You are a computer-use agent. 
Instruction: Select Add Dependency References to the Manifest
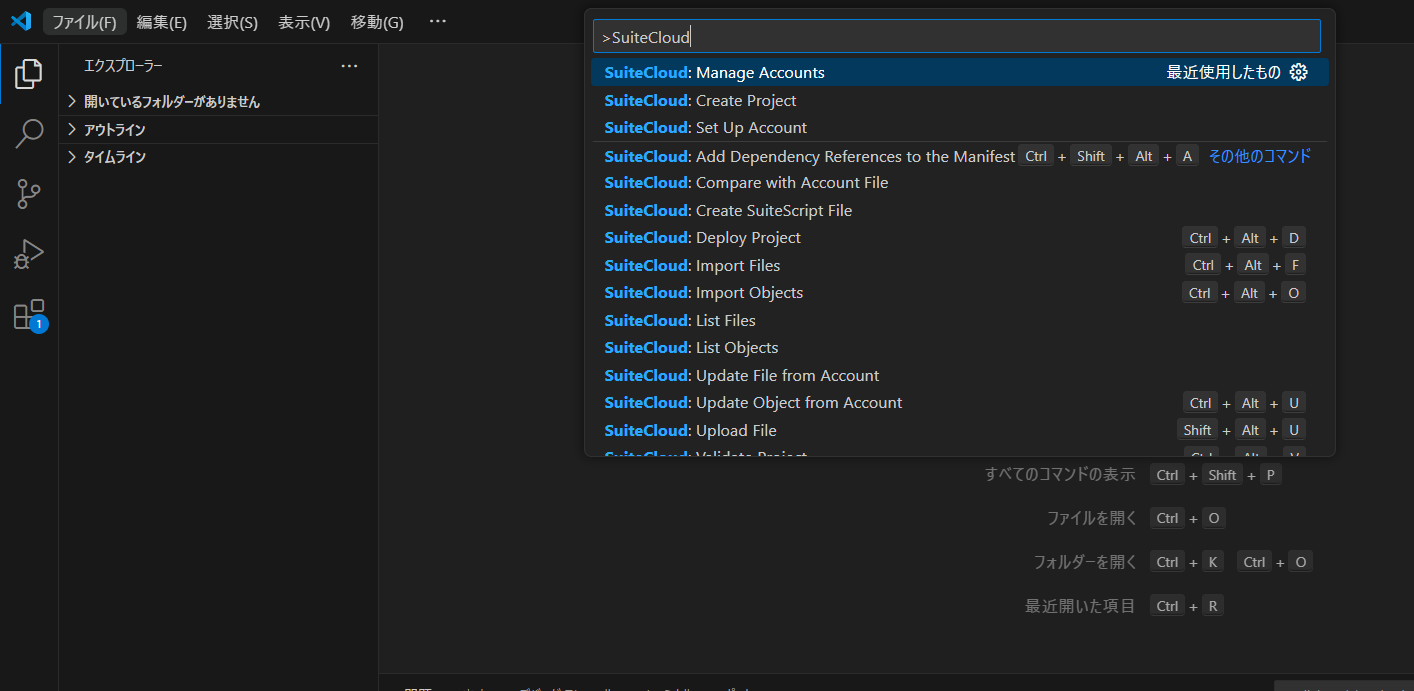coord(960,156)
